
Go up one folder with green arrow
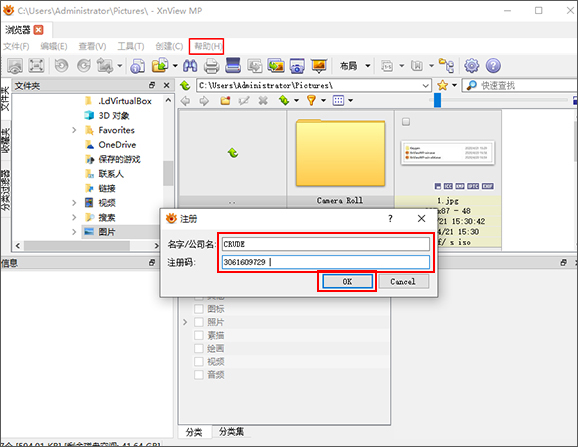[x=185, y=85]
